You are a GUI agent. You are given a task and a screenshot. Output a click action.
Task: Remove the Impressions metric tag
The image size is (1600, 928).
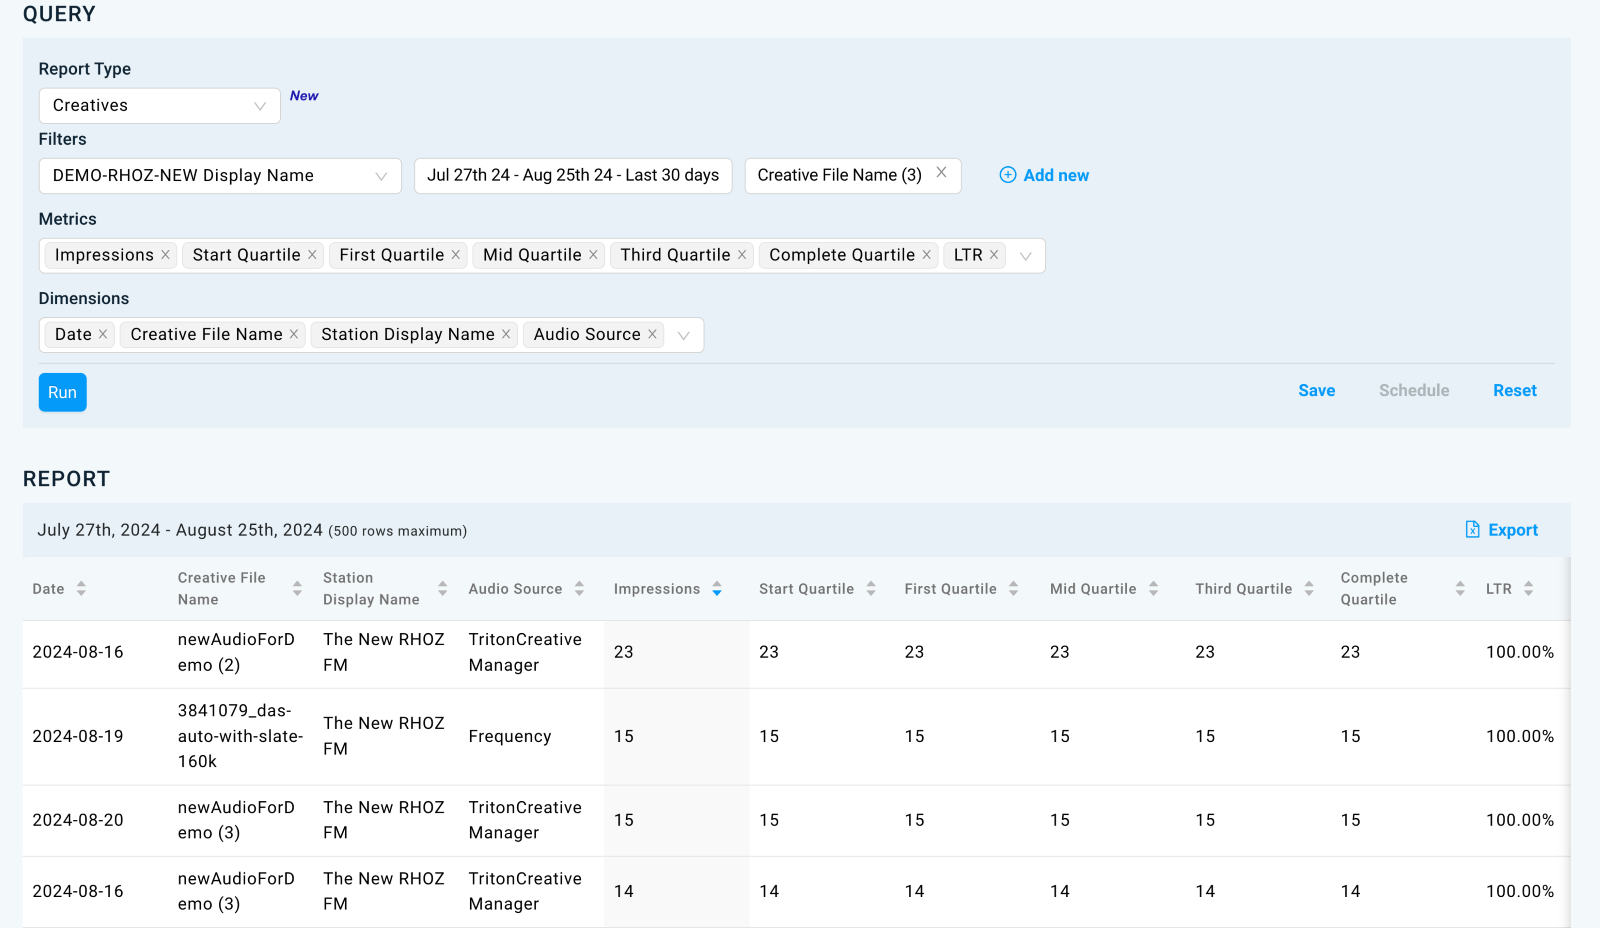tap(166, 255)
